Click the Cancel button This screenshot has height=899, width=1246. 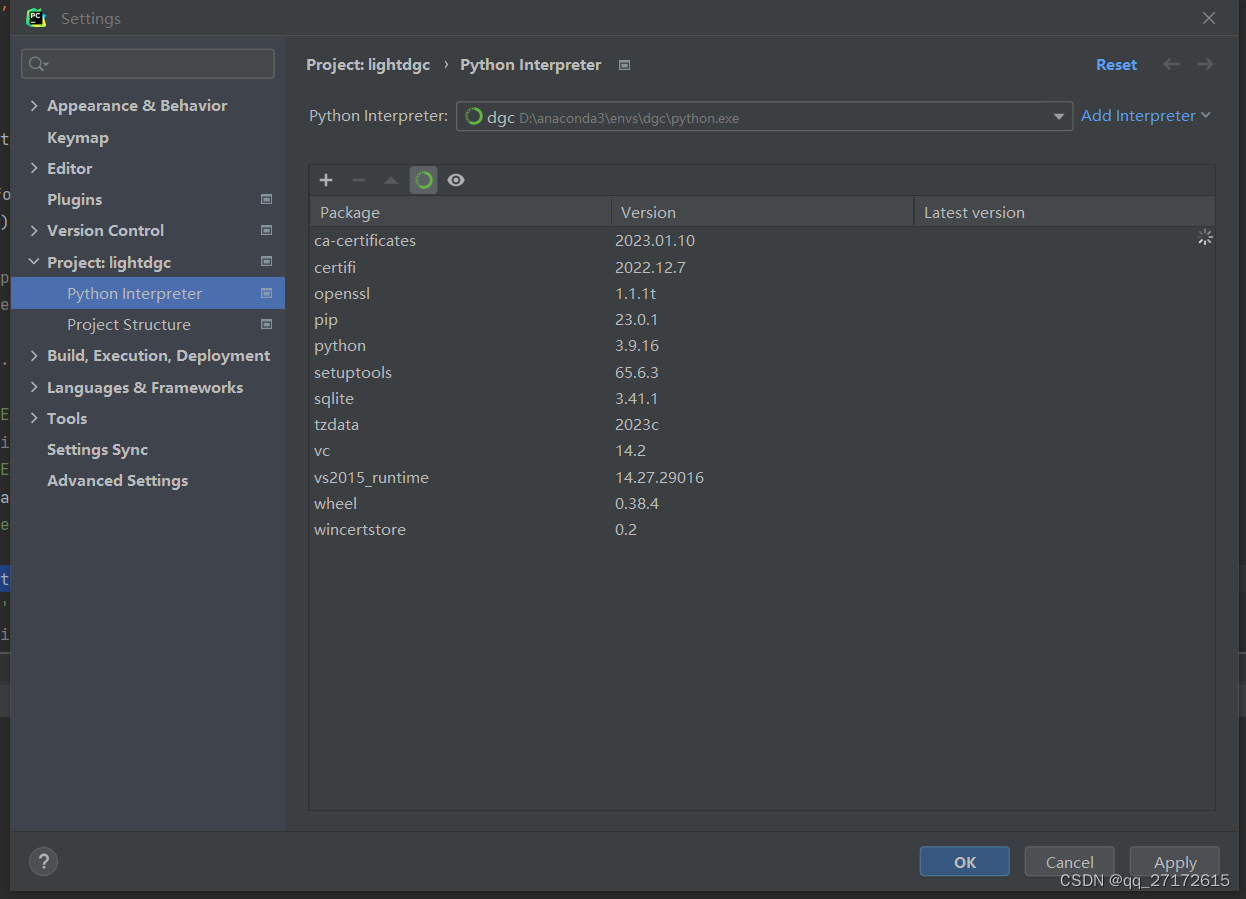click(x=1069, y=862)
